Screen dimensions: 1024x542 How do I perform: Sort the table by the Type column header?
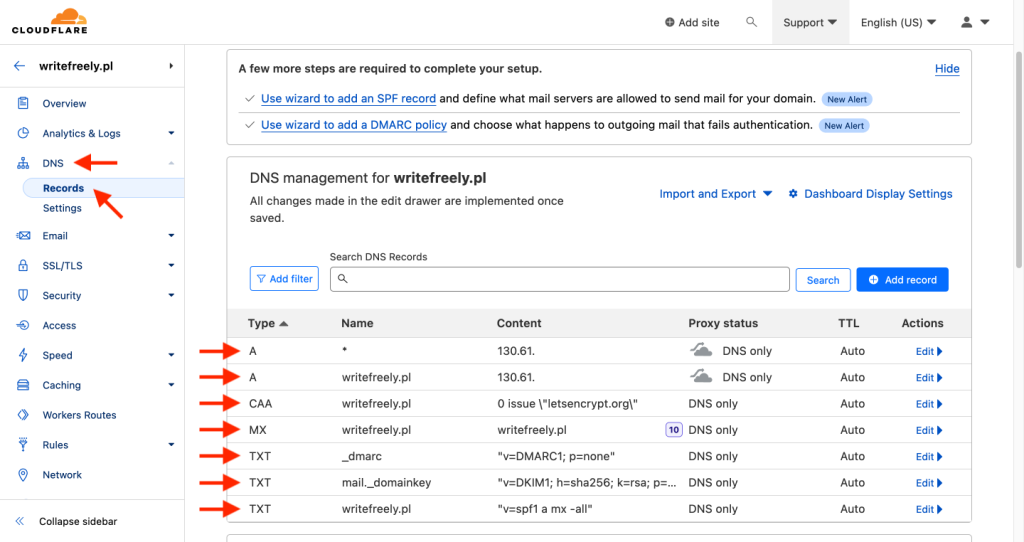coord(267,323)
